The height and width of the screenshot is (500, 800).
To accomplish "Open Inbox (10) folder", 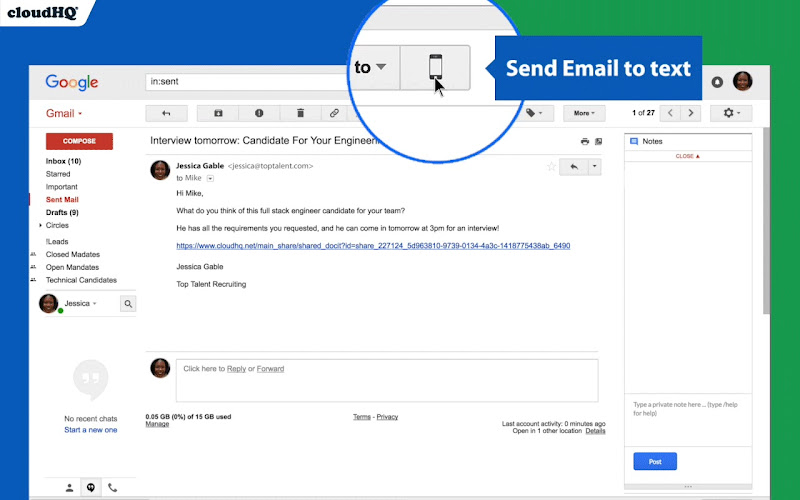I will [63, 161].
